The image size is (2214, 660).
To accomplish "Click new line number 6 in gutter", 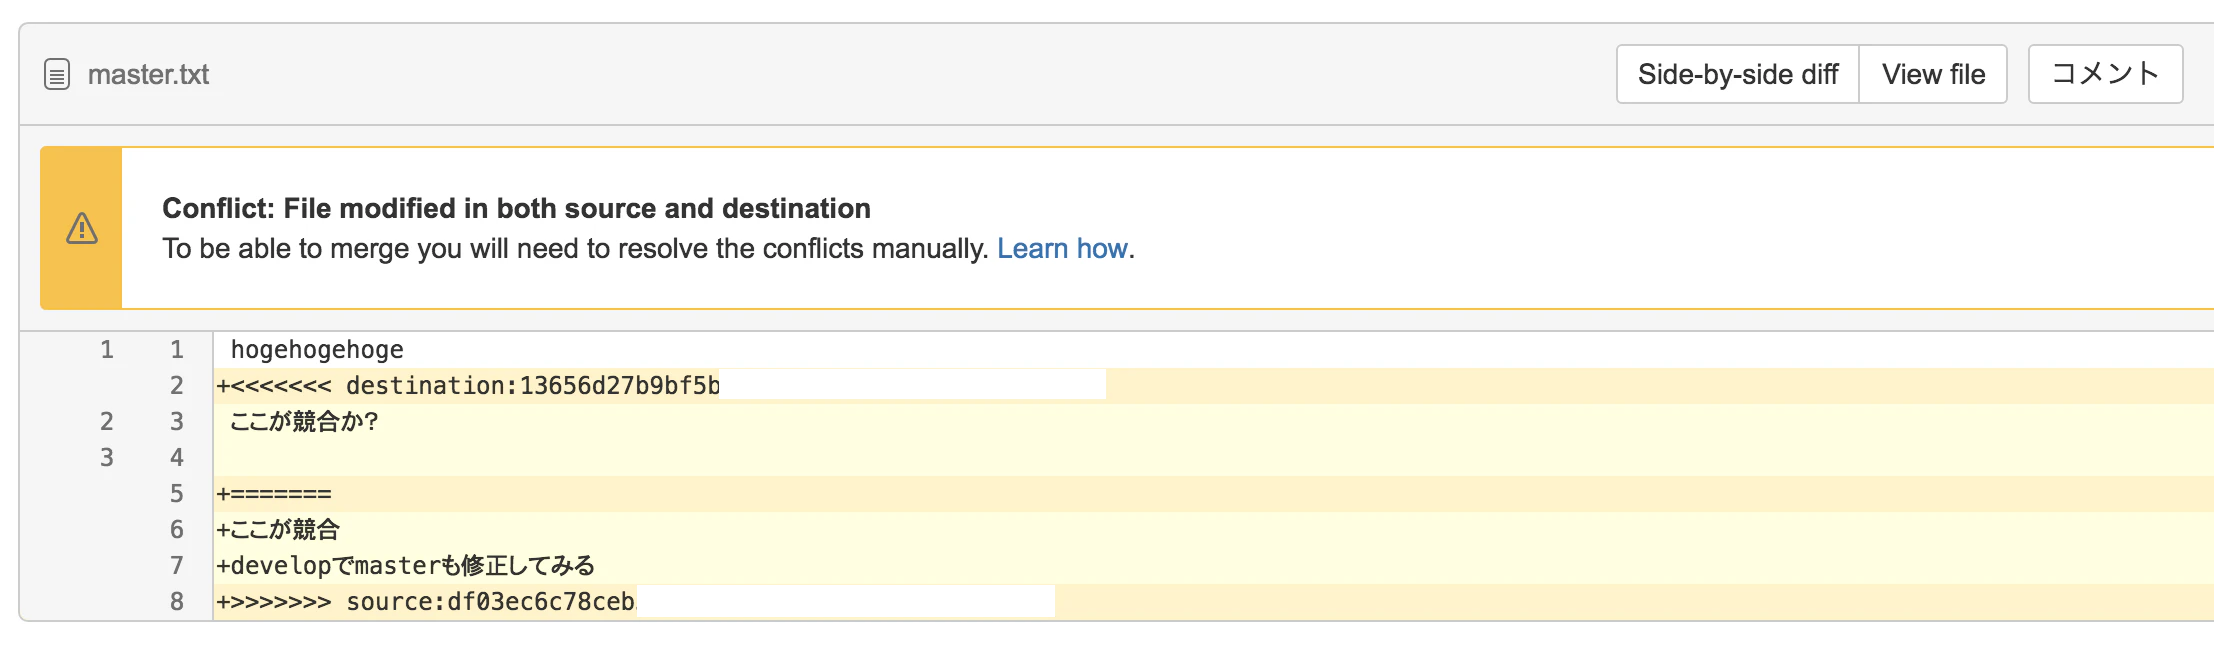I will pos(177,530).
